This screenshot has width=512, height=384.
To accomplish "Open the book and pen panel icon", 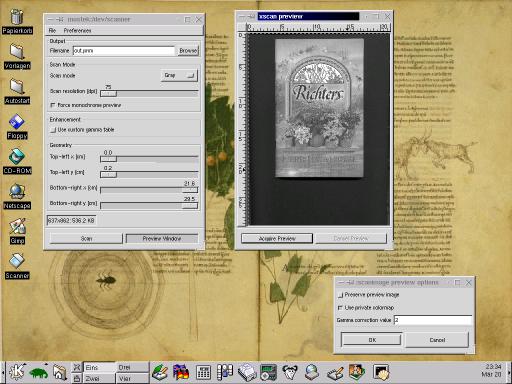I will [160, 372].
